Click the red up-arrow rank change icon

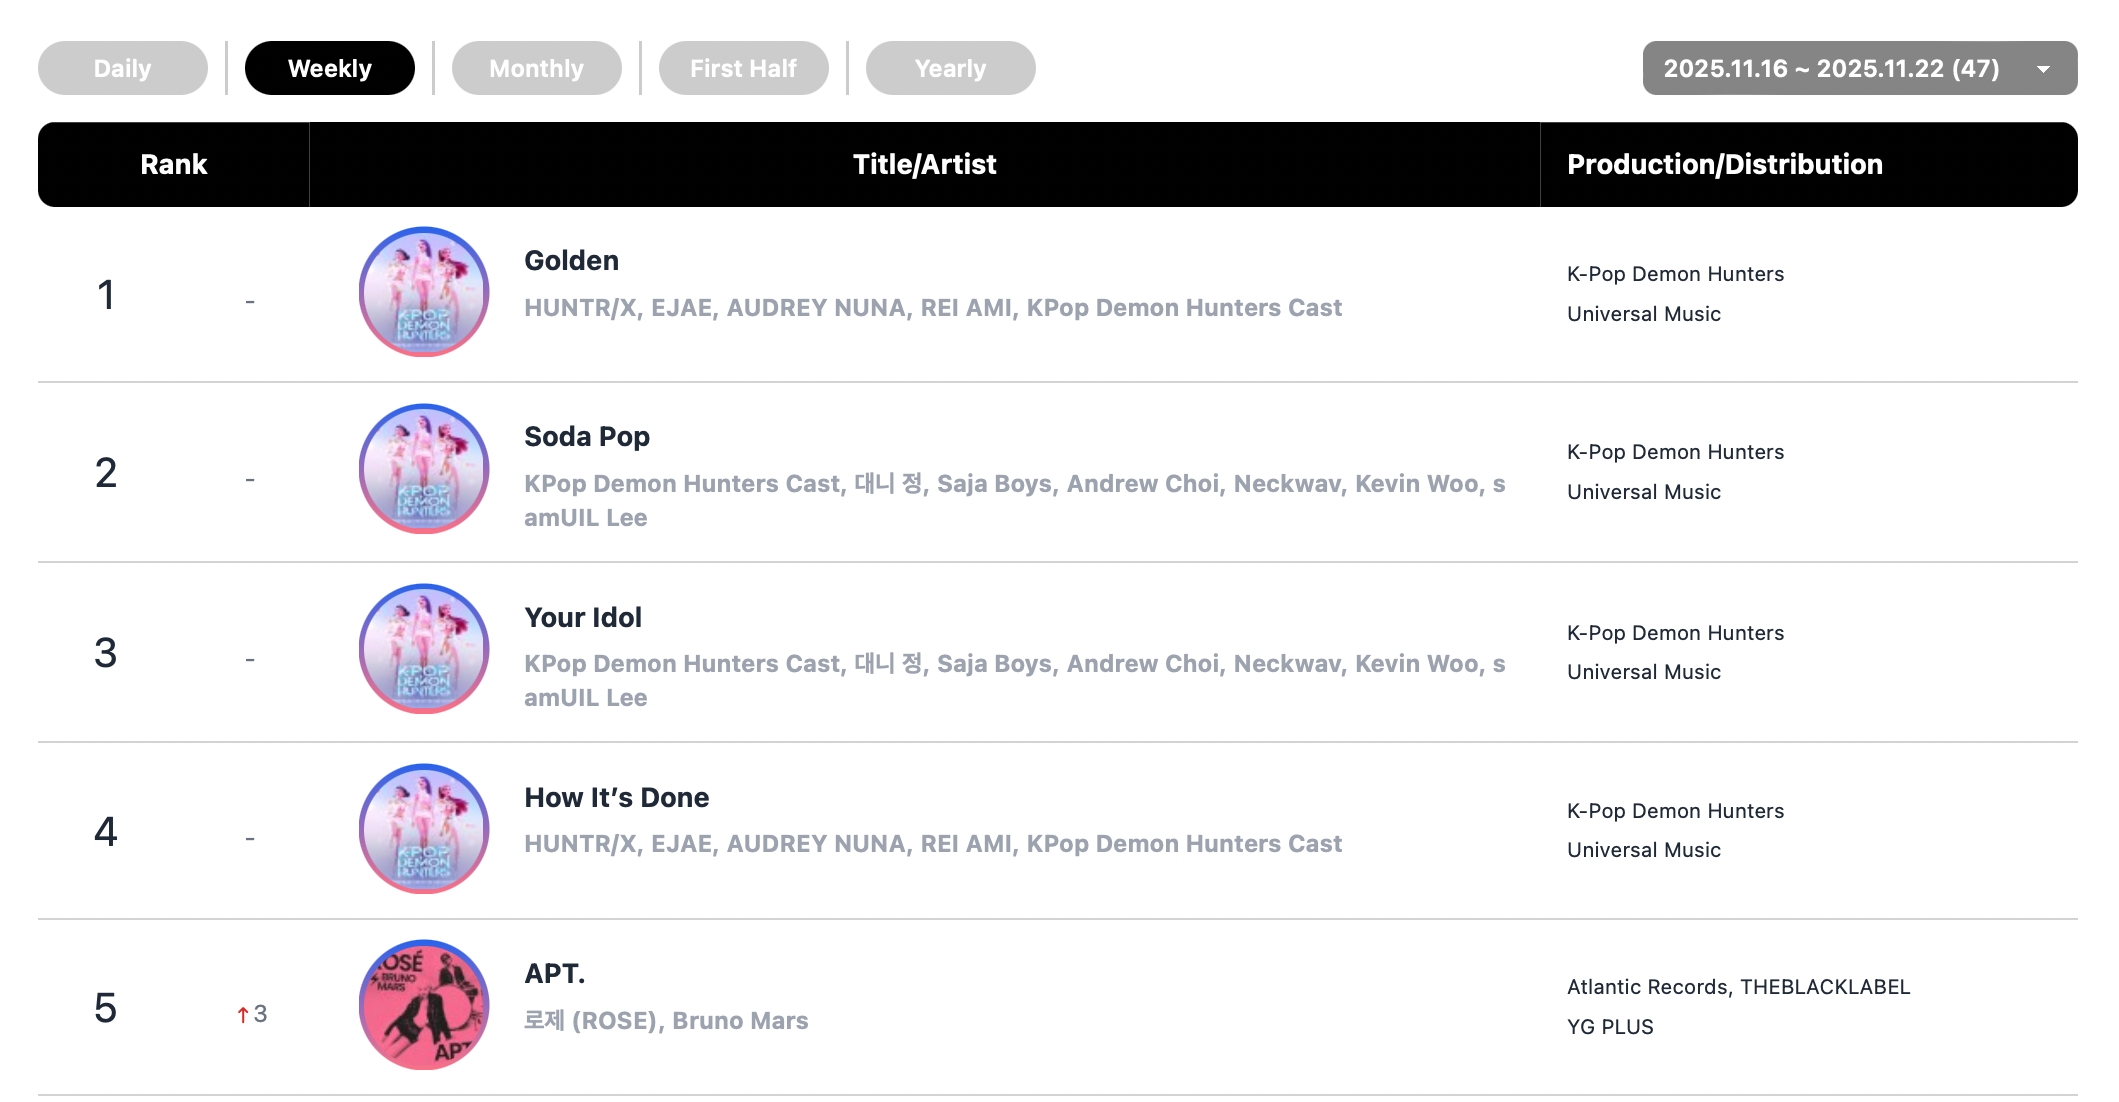click(243, 1015)
